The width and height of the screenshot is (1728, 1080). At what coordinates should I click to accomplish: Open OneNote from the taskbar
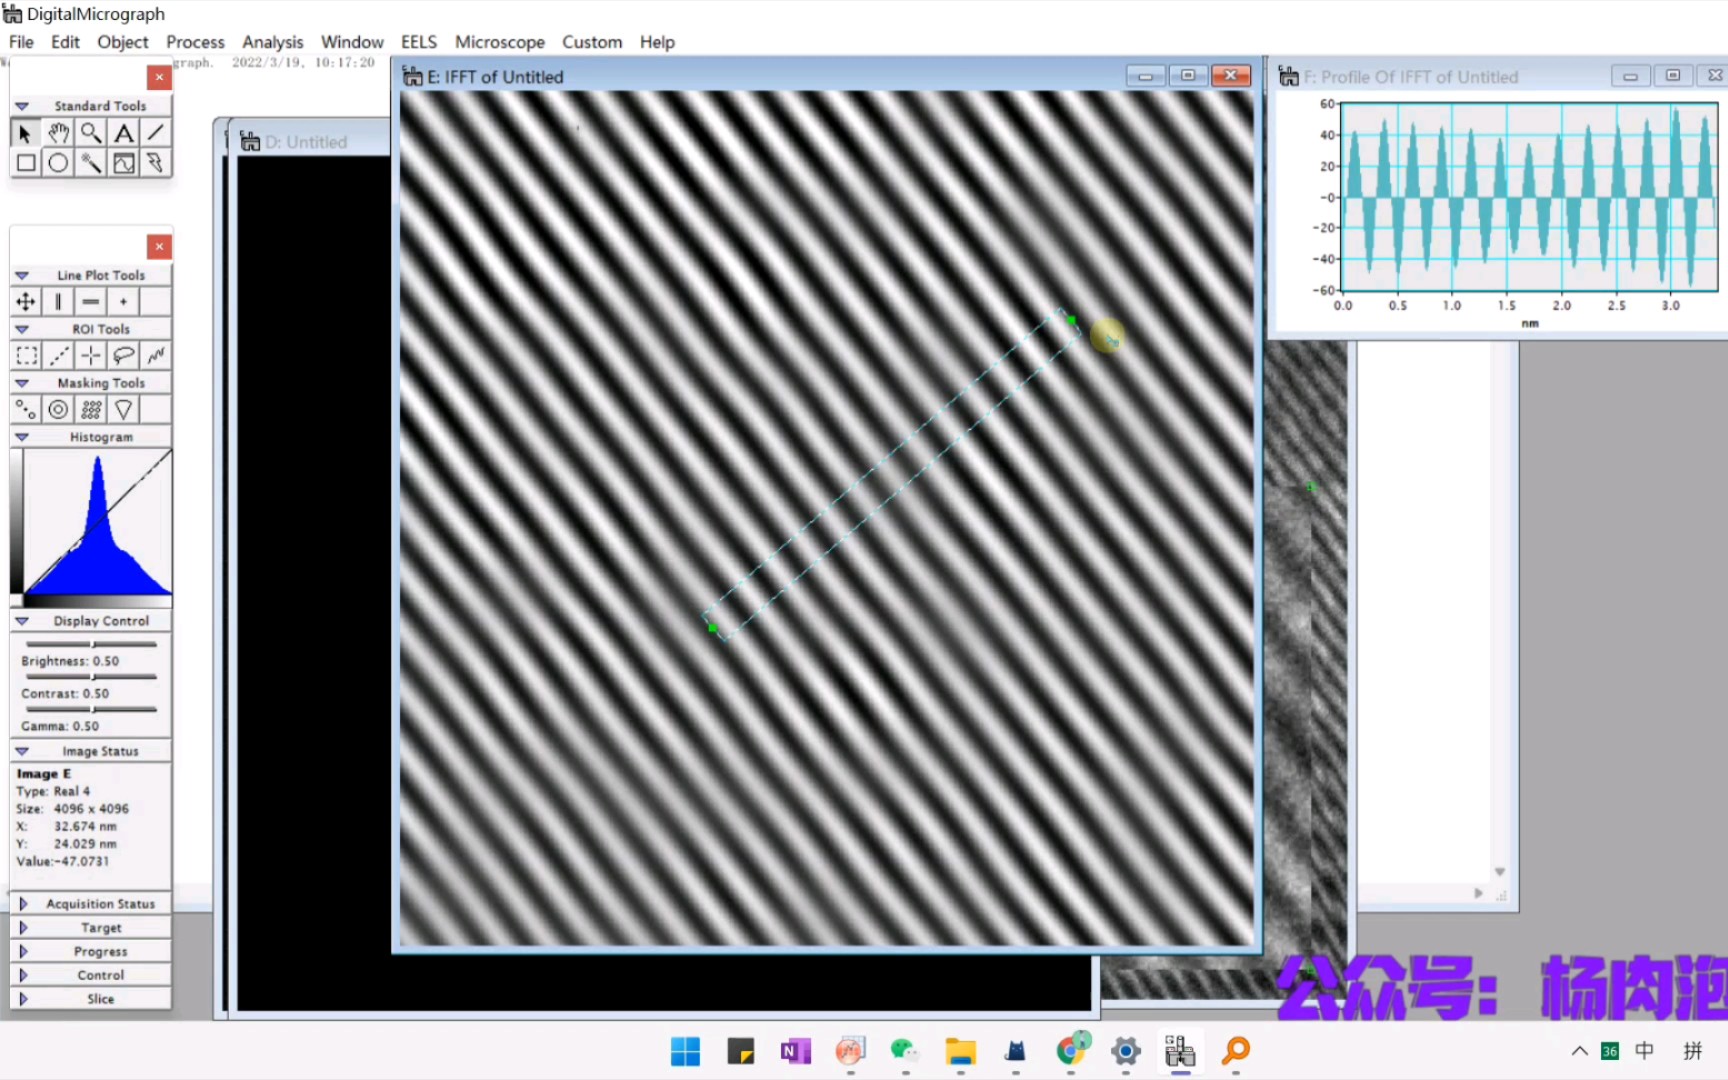click(795, 1051)
